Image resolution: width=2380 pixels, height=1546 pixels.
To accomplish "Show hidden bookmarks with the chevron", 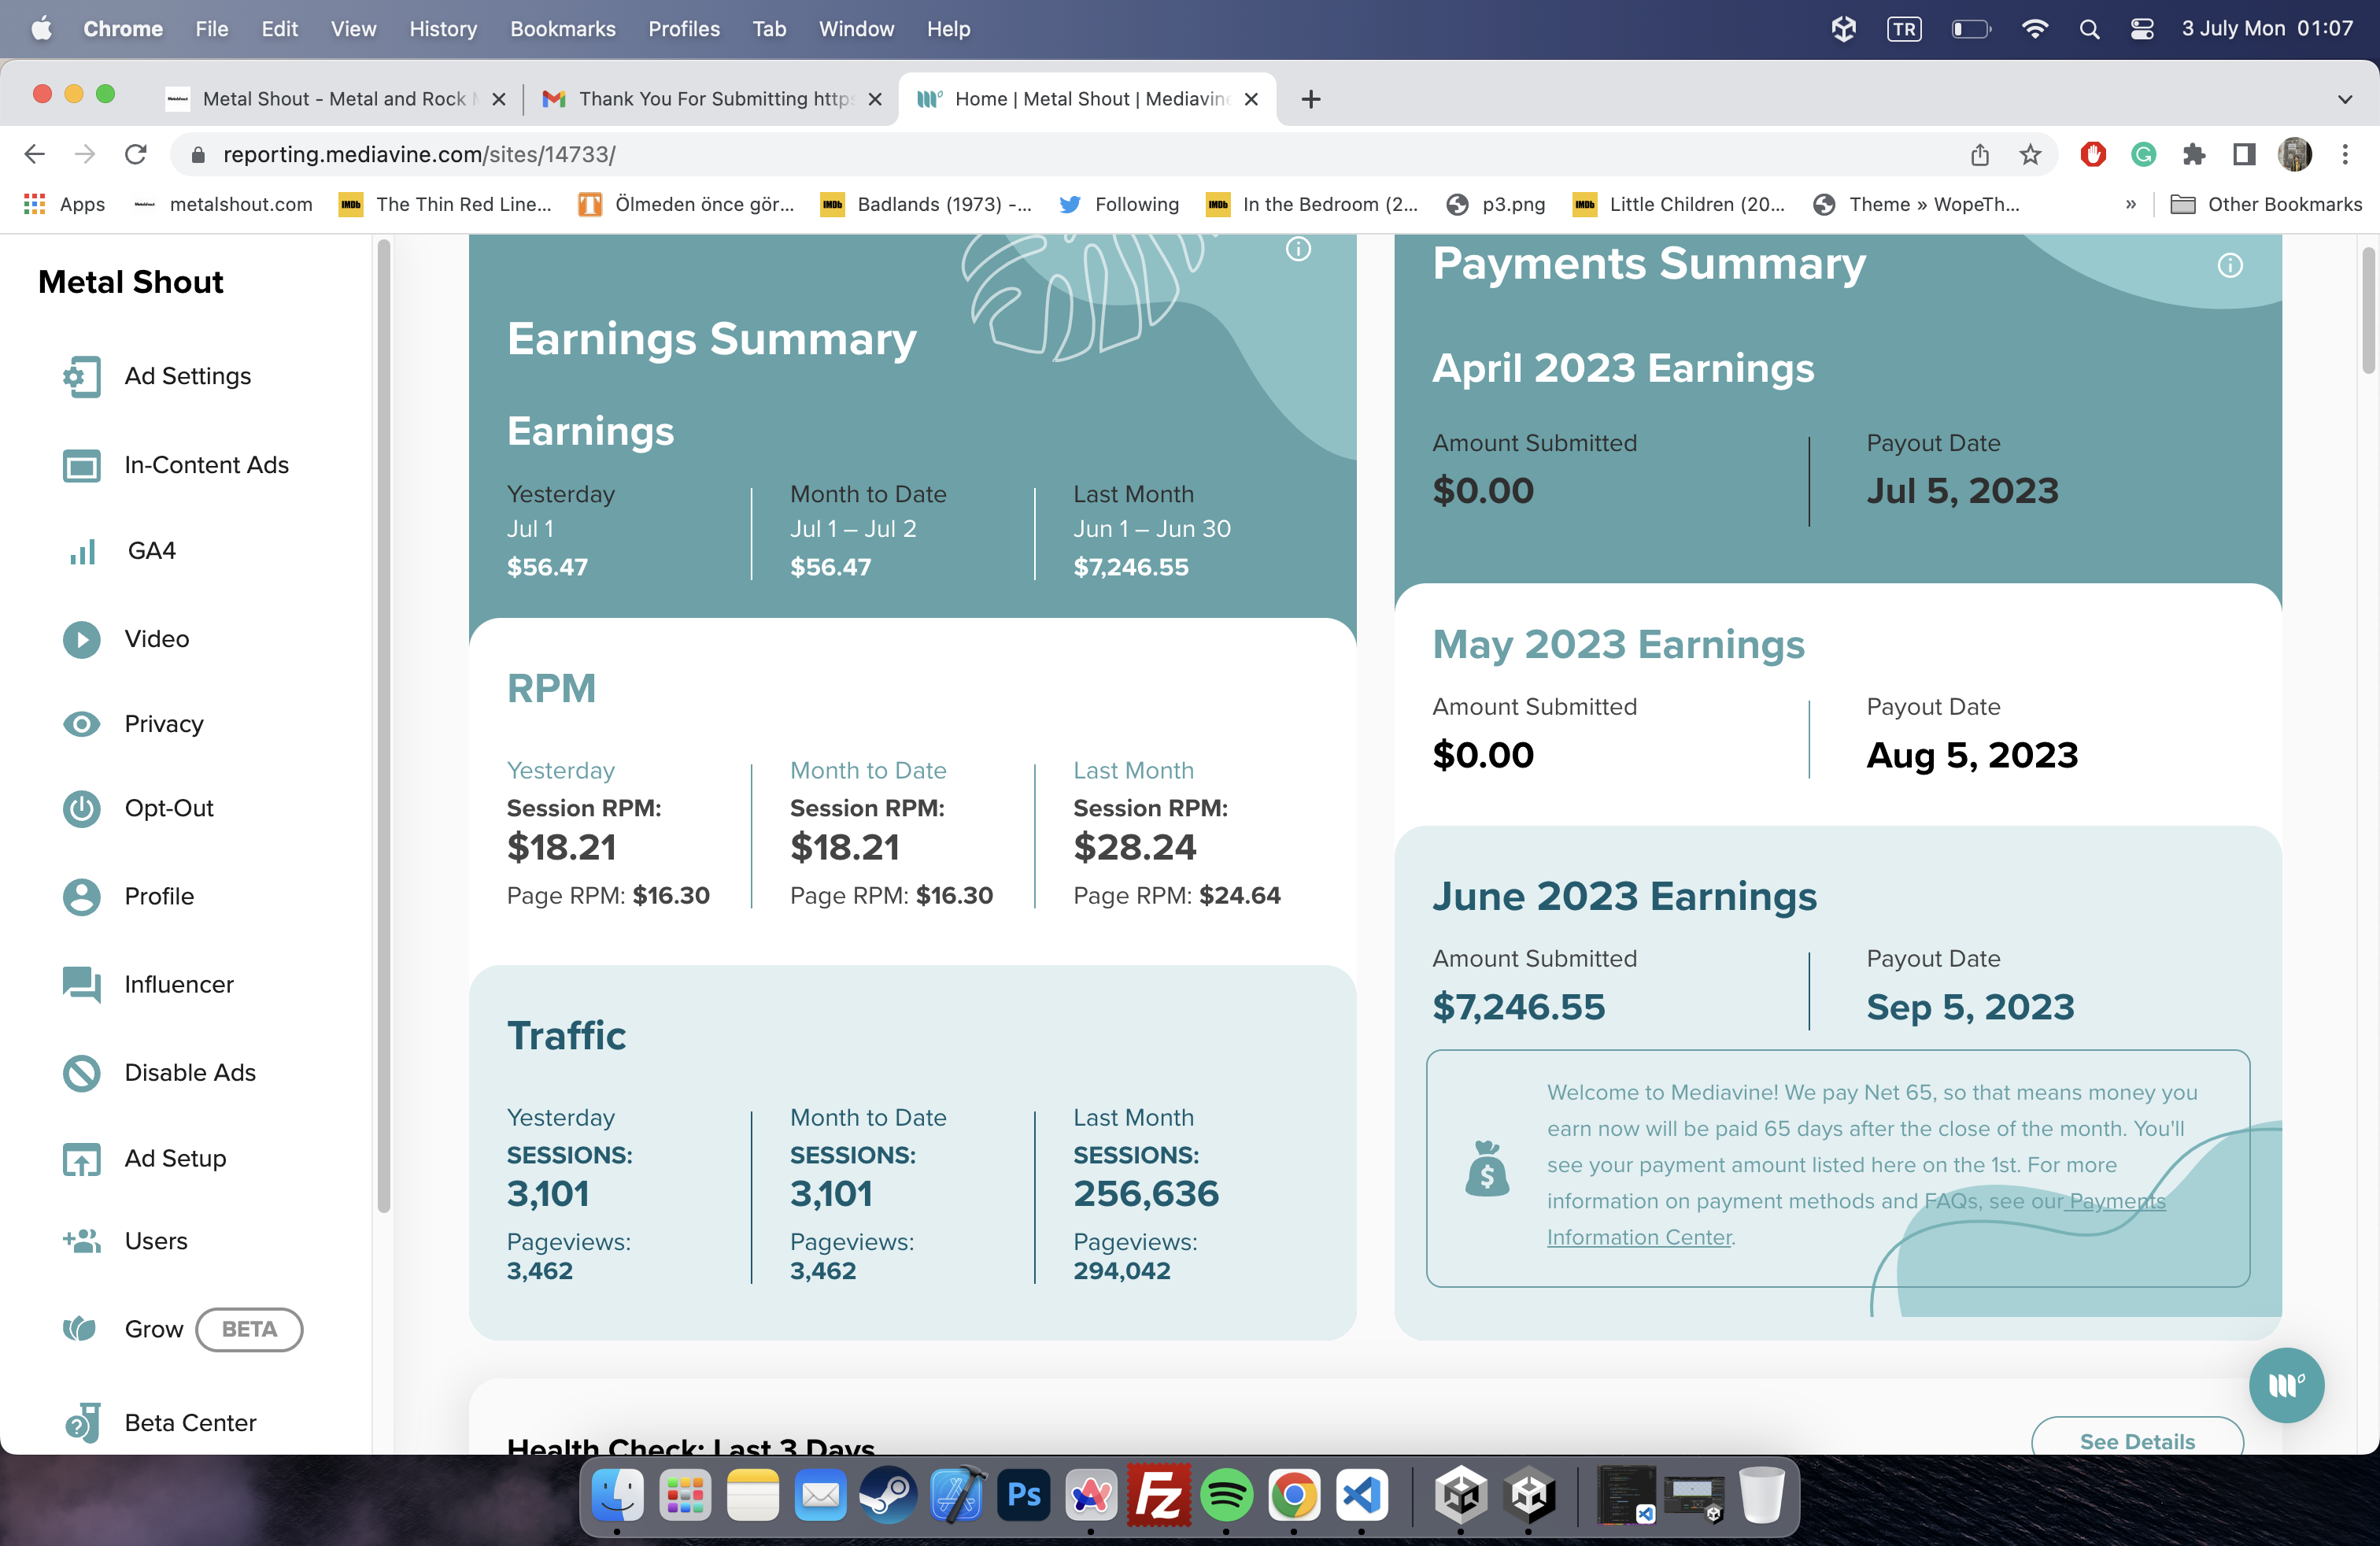I will 2130,204.
